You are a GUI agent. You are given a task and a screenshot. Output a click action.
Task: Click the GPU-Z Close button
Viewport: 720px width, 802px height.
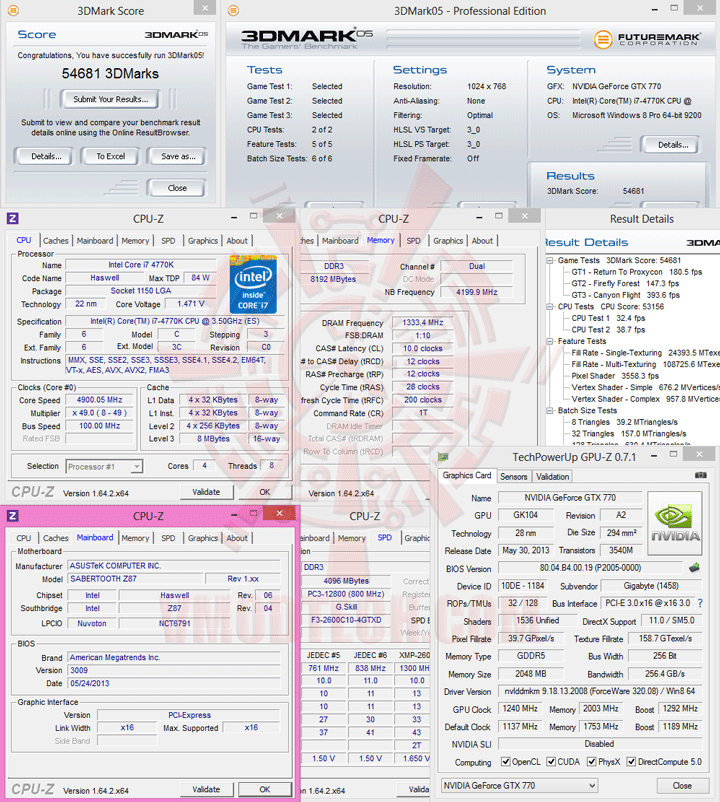point(682,786)
